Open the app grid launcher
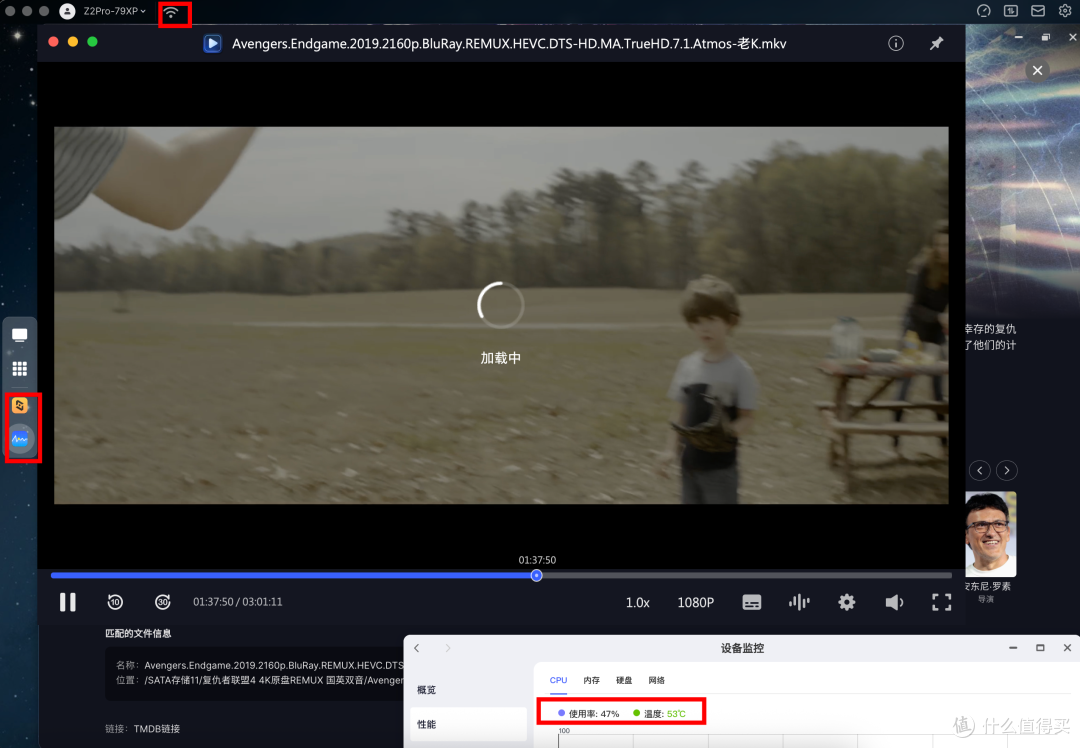 pyautogui.click(x=20, y=369)
